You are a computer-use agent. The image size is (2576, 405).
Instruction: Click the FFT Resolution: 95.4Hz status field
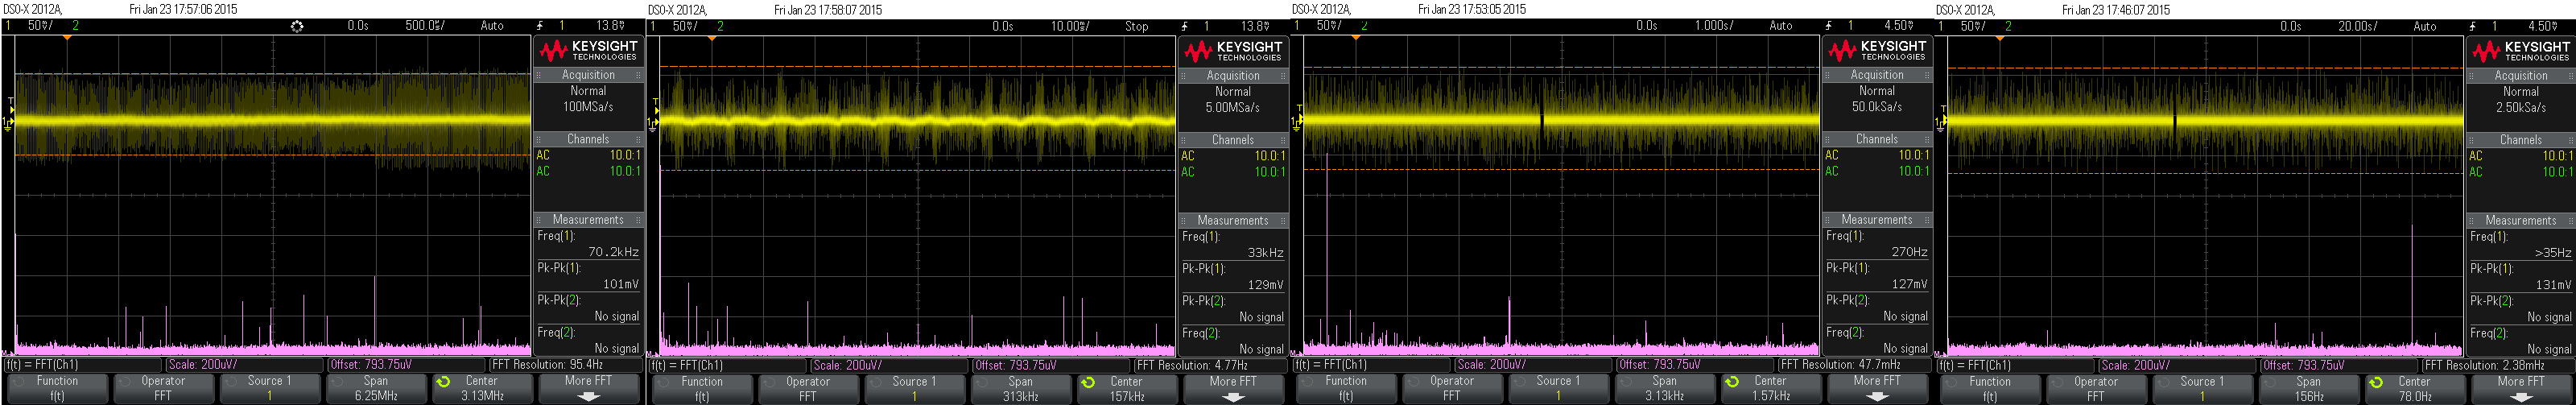(x=565, y=364)
